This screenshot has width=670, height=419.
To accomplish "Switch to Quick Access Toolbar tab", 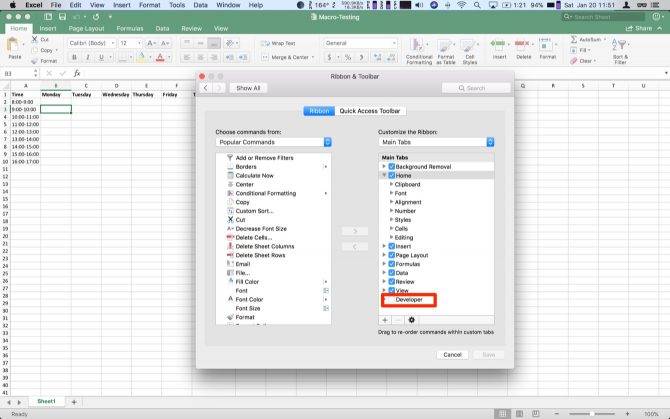I will point(370,111).
